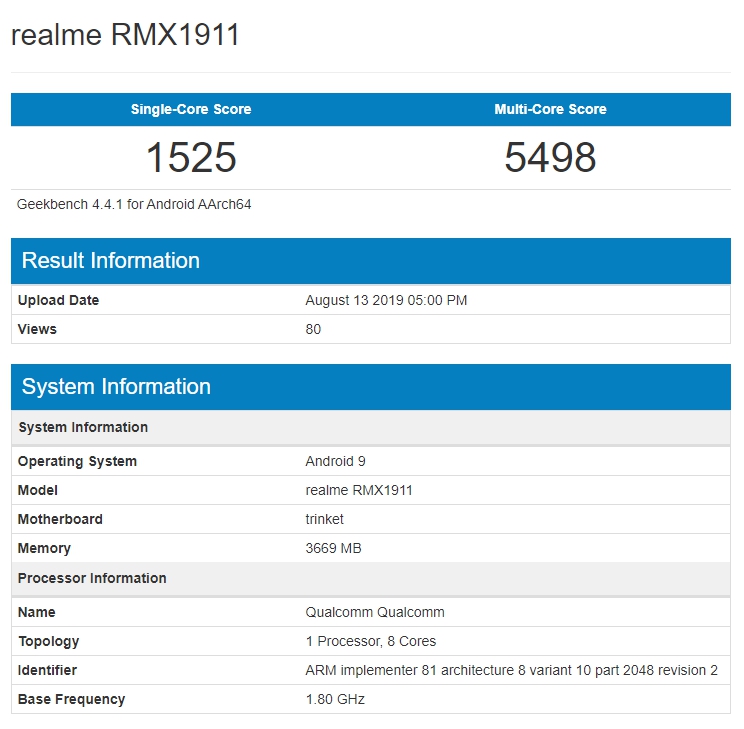Select the single-core score value 1525
This screenshot has width=744, height=729.
pos(191,158)
